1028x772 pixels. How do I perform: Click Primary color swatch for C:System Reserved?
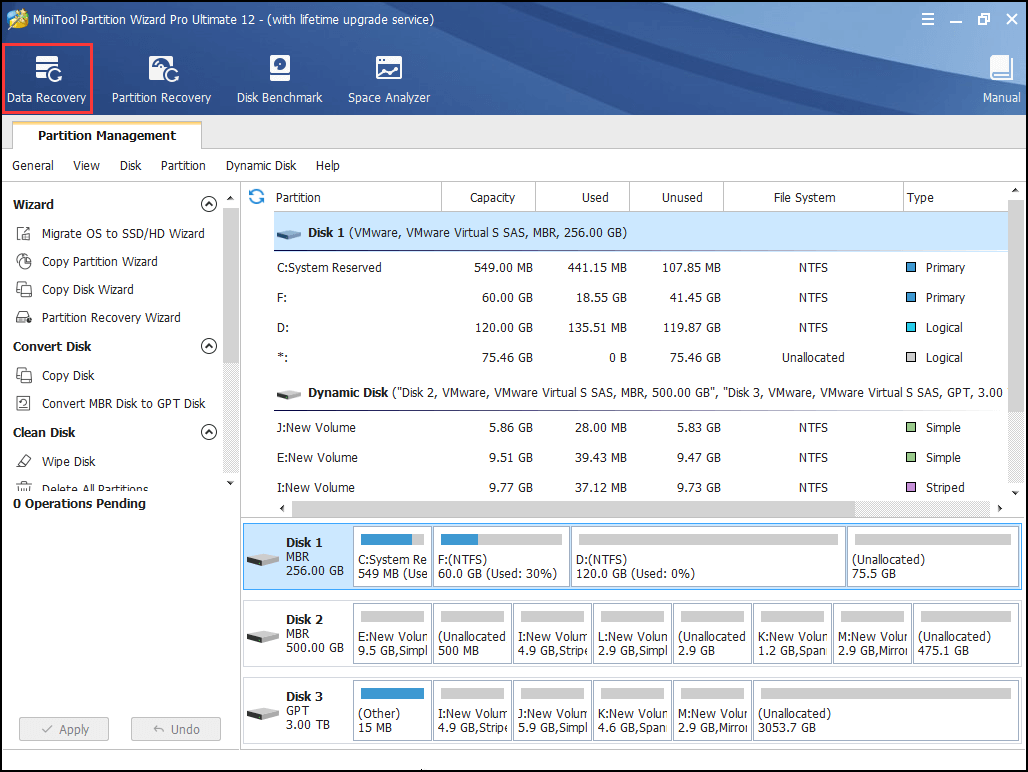point(911,267)
